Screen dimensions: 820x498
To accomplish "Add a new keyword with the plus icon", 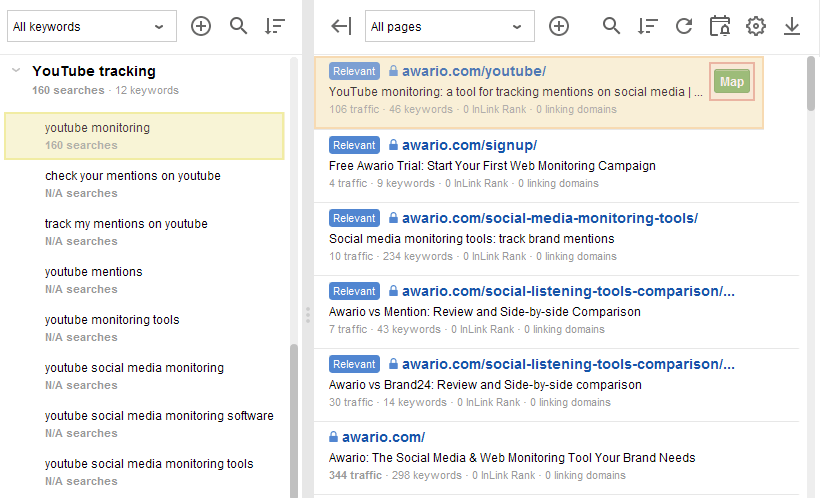I will 201,26.
